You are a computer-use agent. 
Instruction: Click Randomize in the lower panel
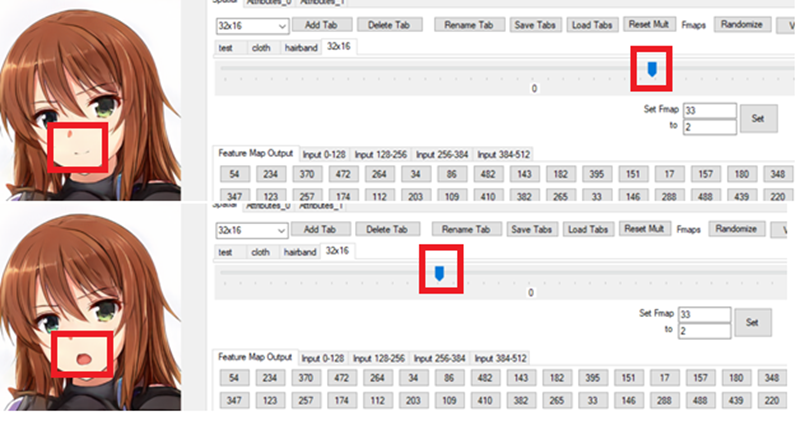(x=736, y=229)
